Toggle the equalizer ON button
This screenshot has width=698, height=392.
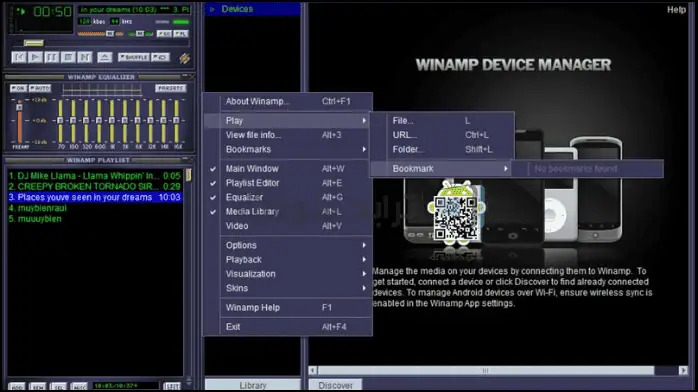click(18, 88)
